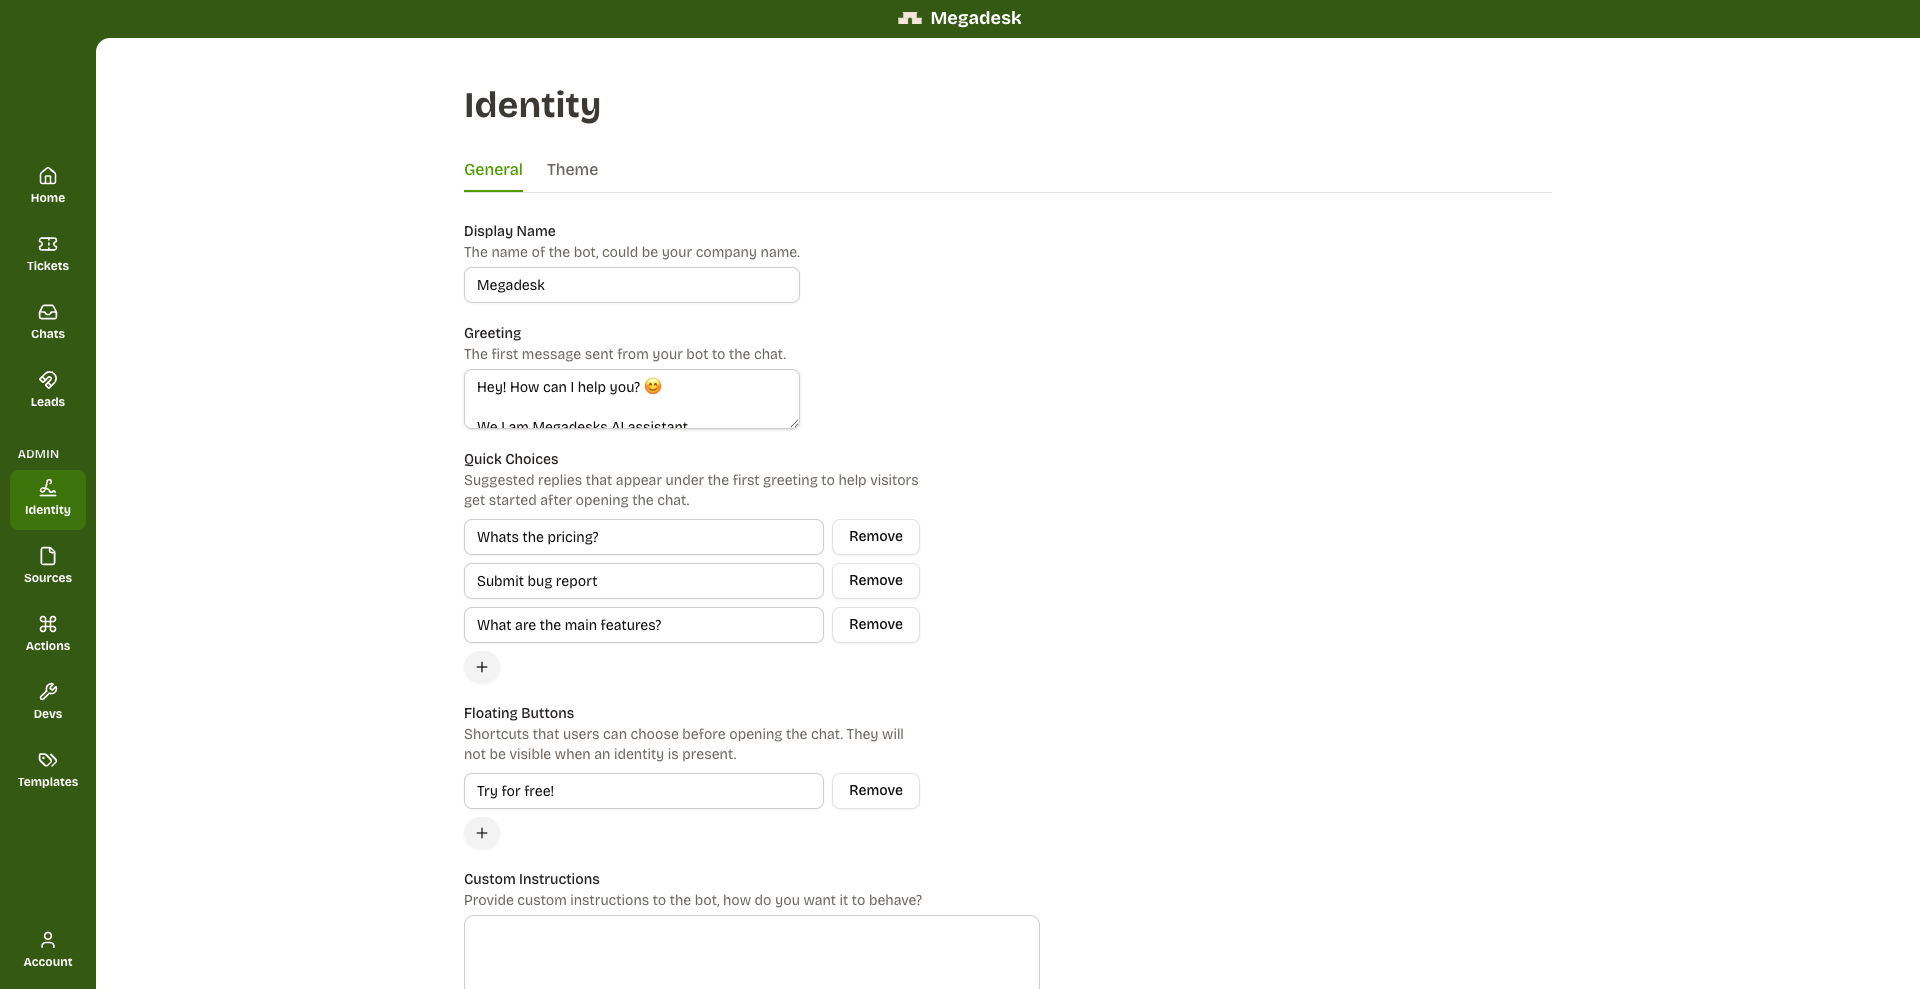The image size is (1920, 989).
Task: Focus the Custom Instructions text area
Action: 751,951
